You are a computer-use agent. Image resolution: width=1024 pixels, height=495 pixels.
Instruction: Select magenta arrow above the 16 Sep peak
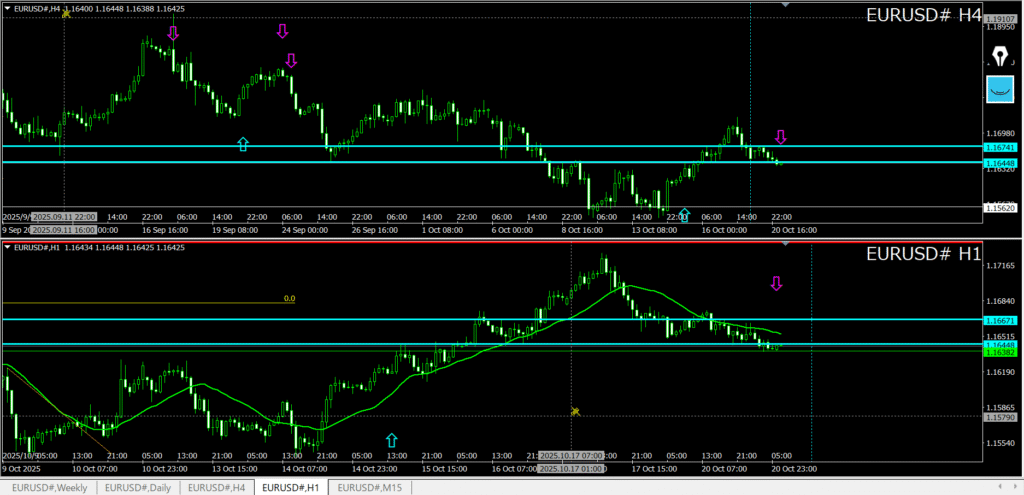[173, 33]
